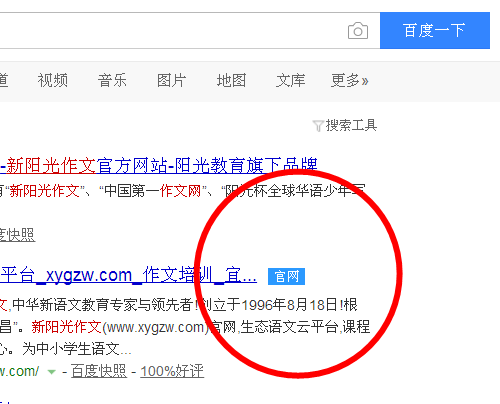Click the funnel icon beside 搜索工具

pyautogui.click(x=318, y=126)
